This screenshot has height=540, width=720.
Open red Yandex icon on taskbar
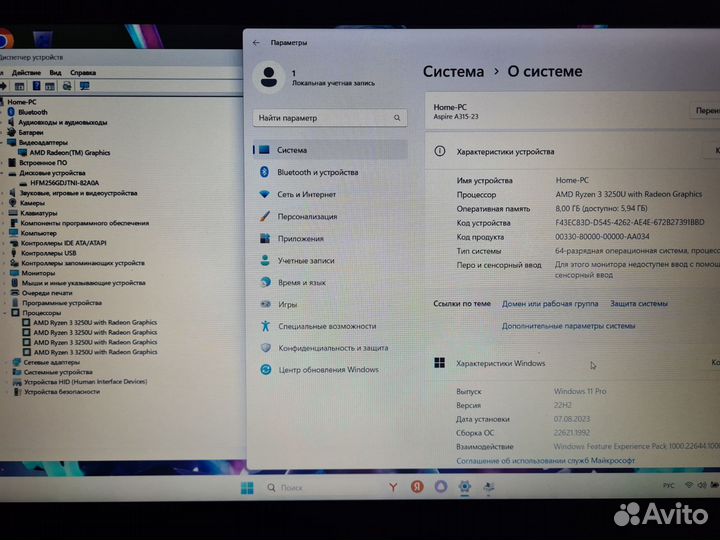pyautogui.click(x=417, y=487)
